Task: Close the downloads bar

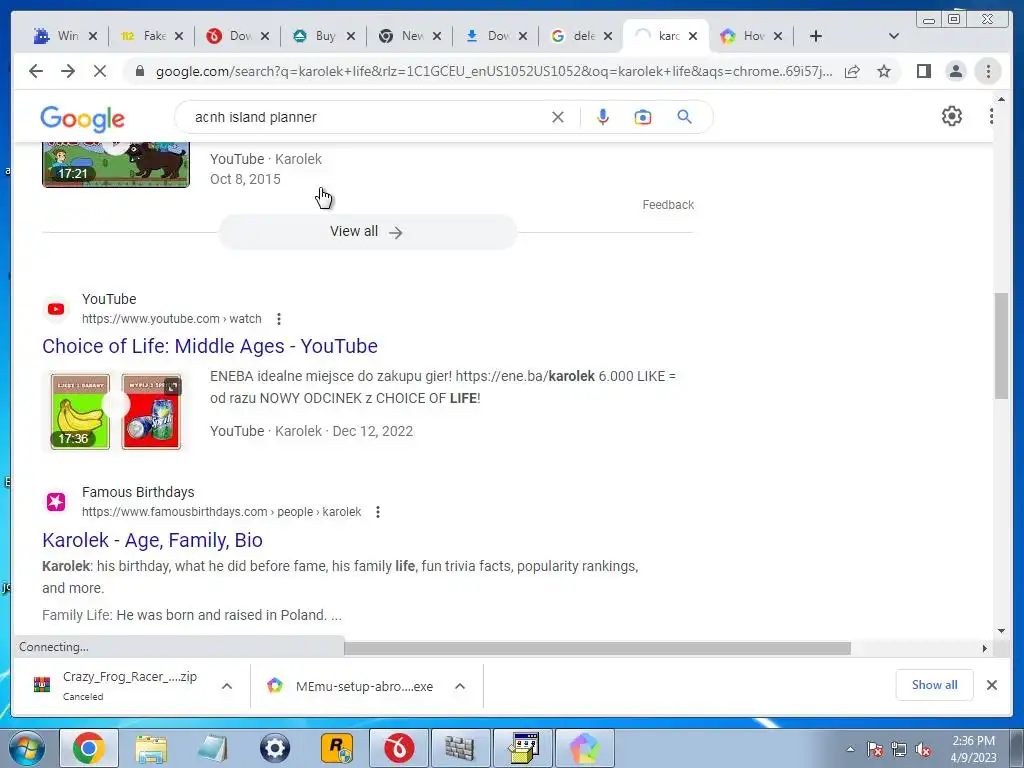Action: point(991,685)
